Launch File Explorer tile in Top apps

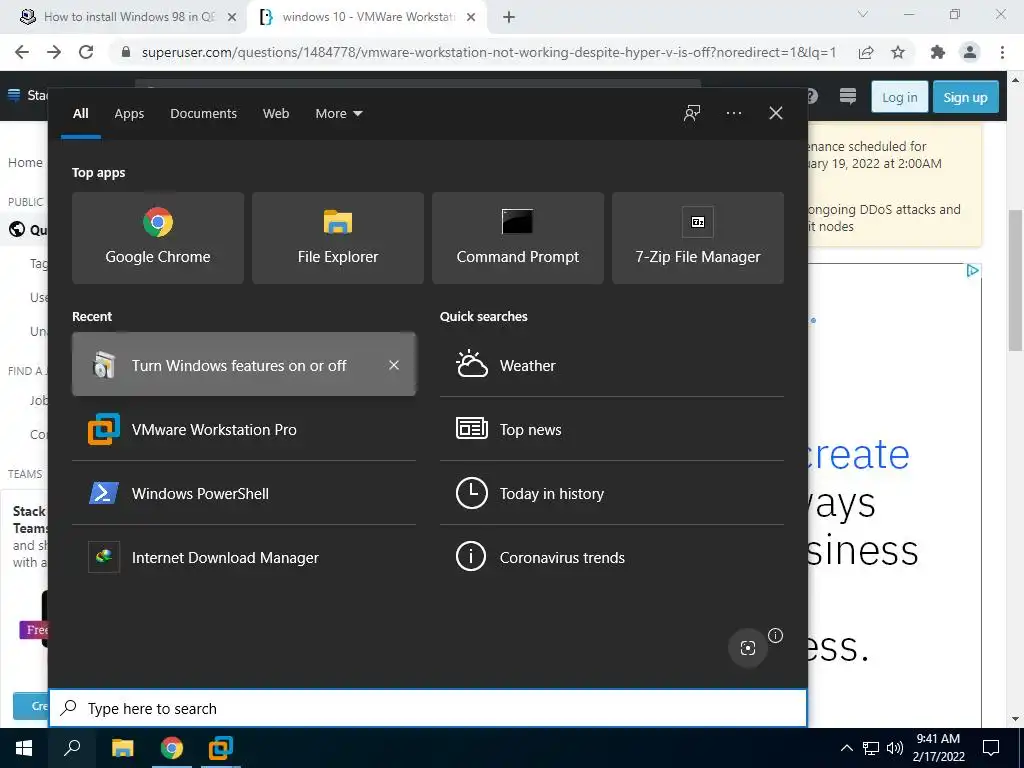pyautogui.click(x=338, y=238)
